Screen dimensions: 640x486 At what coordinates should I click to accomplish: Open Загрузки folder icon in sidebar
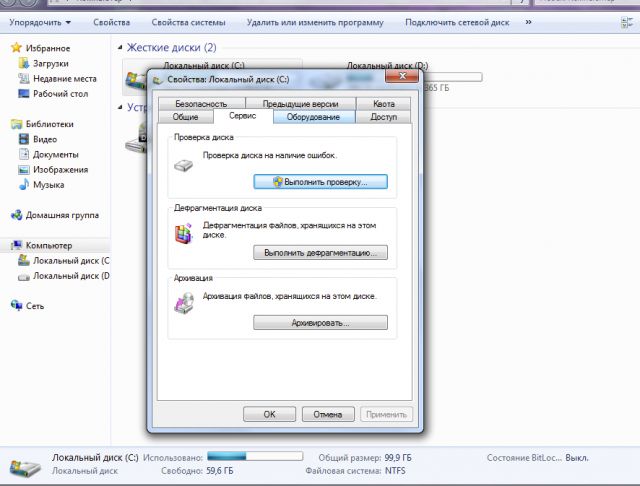[24, 63]
